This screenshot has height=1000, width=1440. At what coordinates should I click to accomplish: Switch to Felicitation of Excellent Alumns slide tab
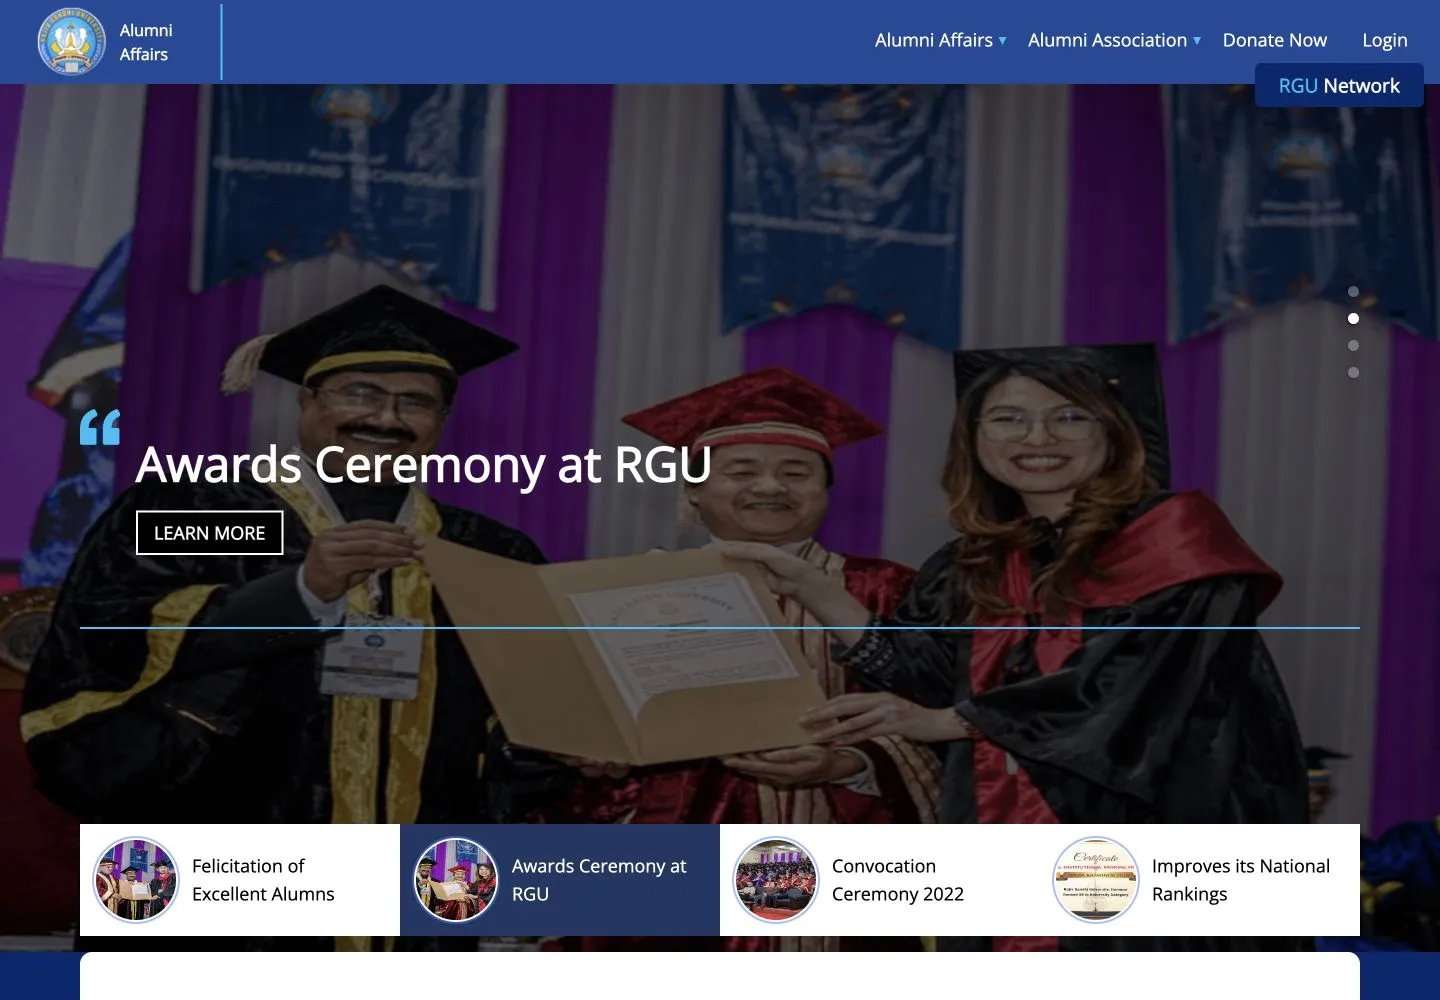click(240, 880)
